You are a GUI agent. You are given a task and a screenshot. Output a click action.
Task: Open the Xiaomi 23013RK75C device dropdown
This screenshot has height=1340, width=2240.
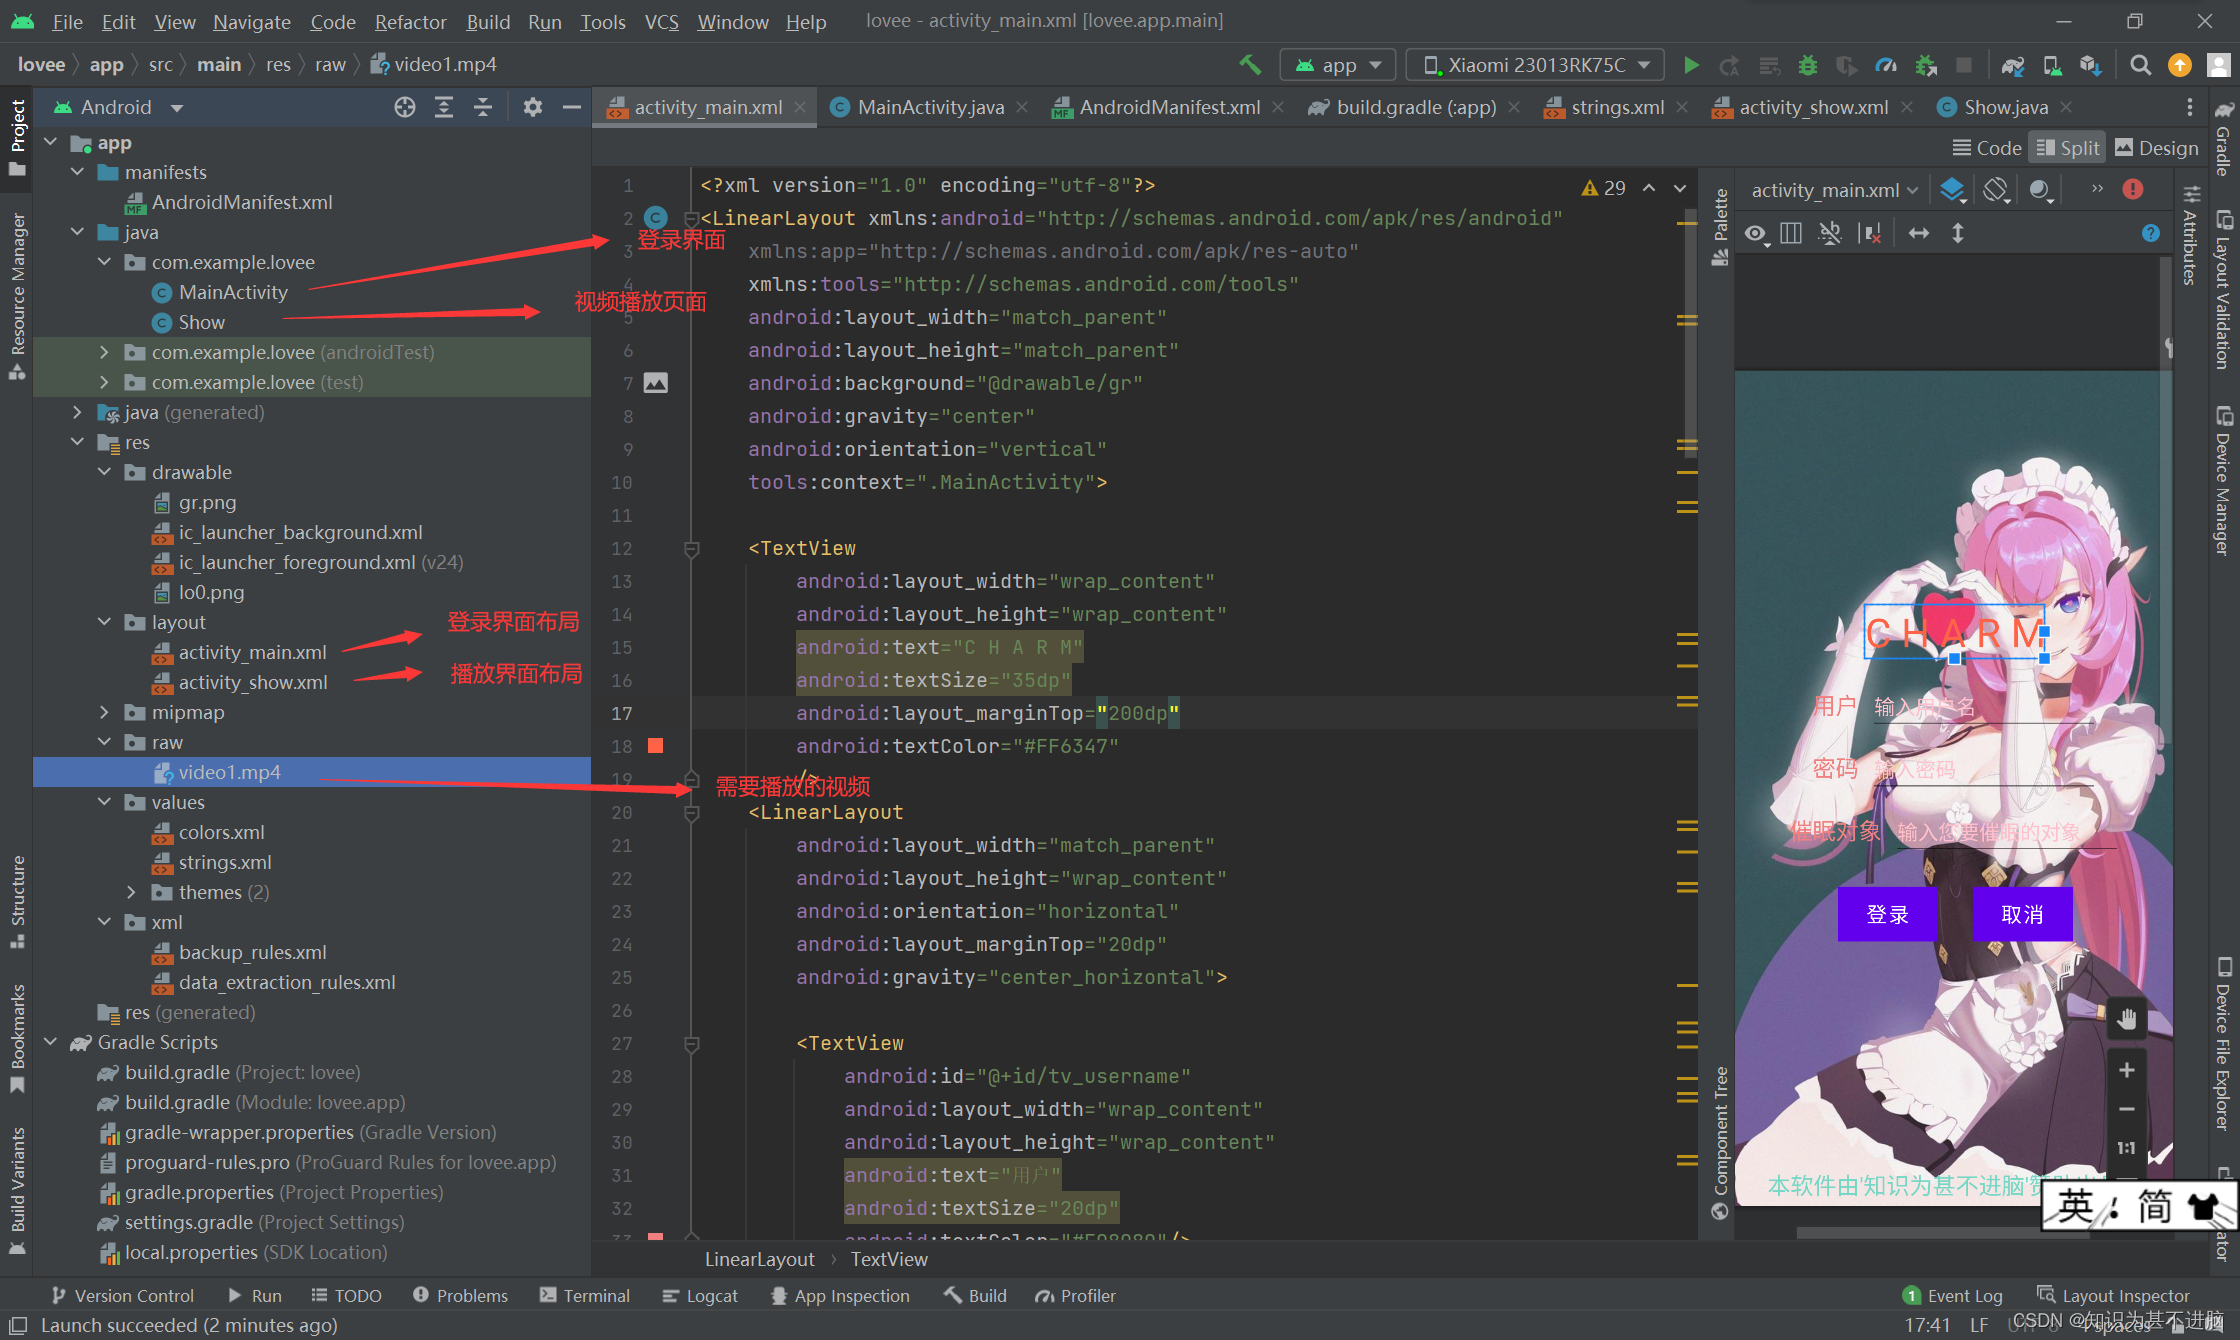tap(1535, 65)
